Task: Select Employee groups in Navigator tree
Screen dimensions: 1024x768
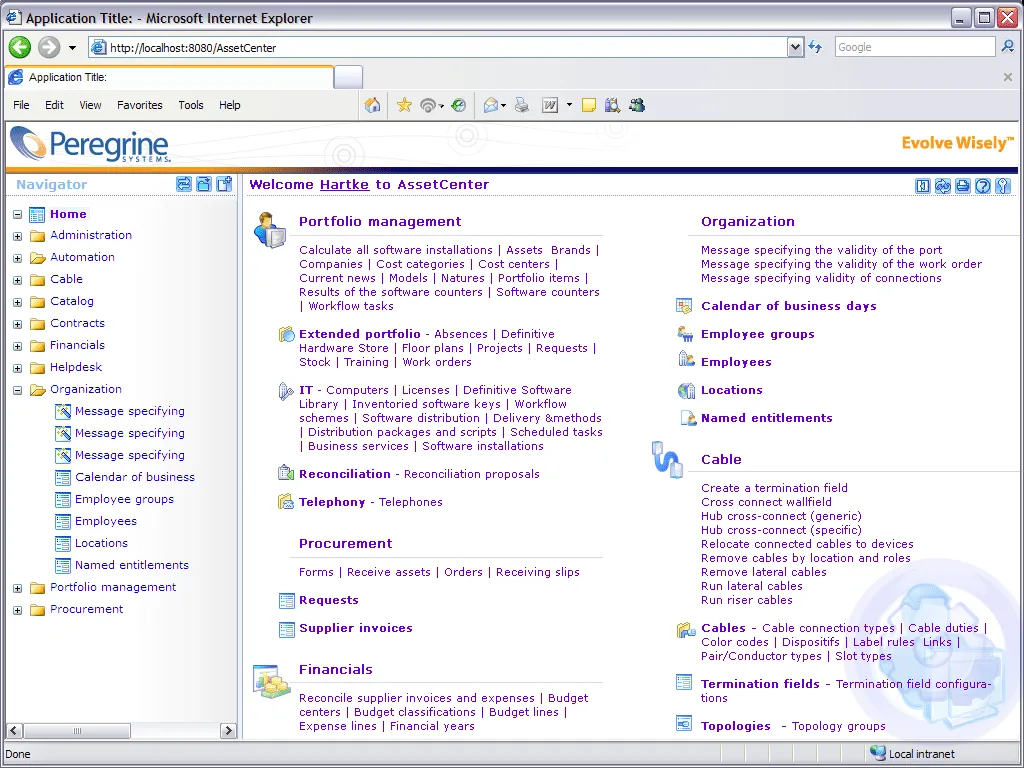Action: [124, 500]
